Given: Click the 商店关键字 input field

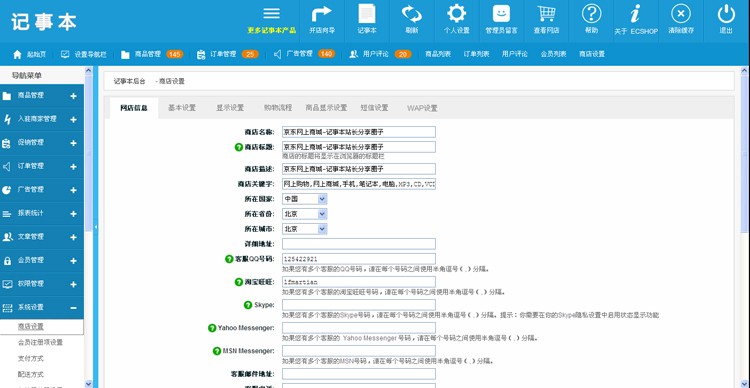Looking at the screenshot, I should (359, 184).
